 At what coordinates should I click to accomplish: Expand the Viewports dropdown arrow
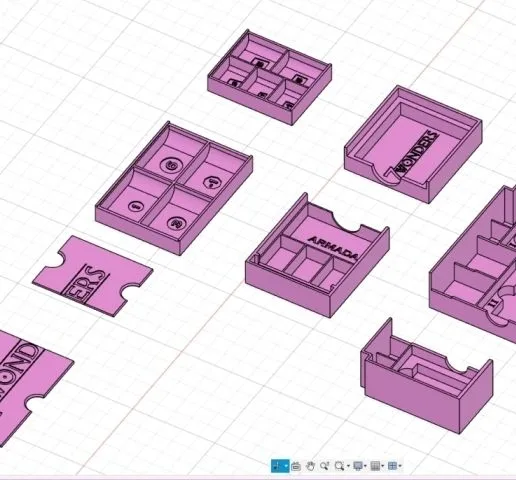tap(400, 466)
